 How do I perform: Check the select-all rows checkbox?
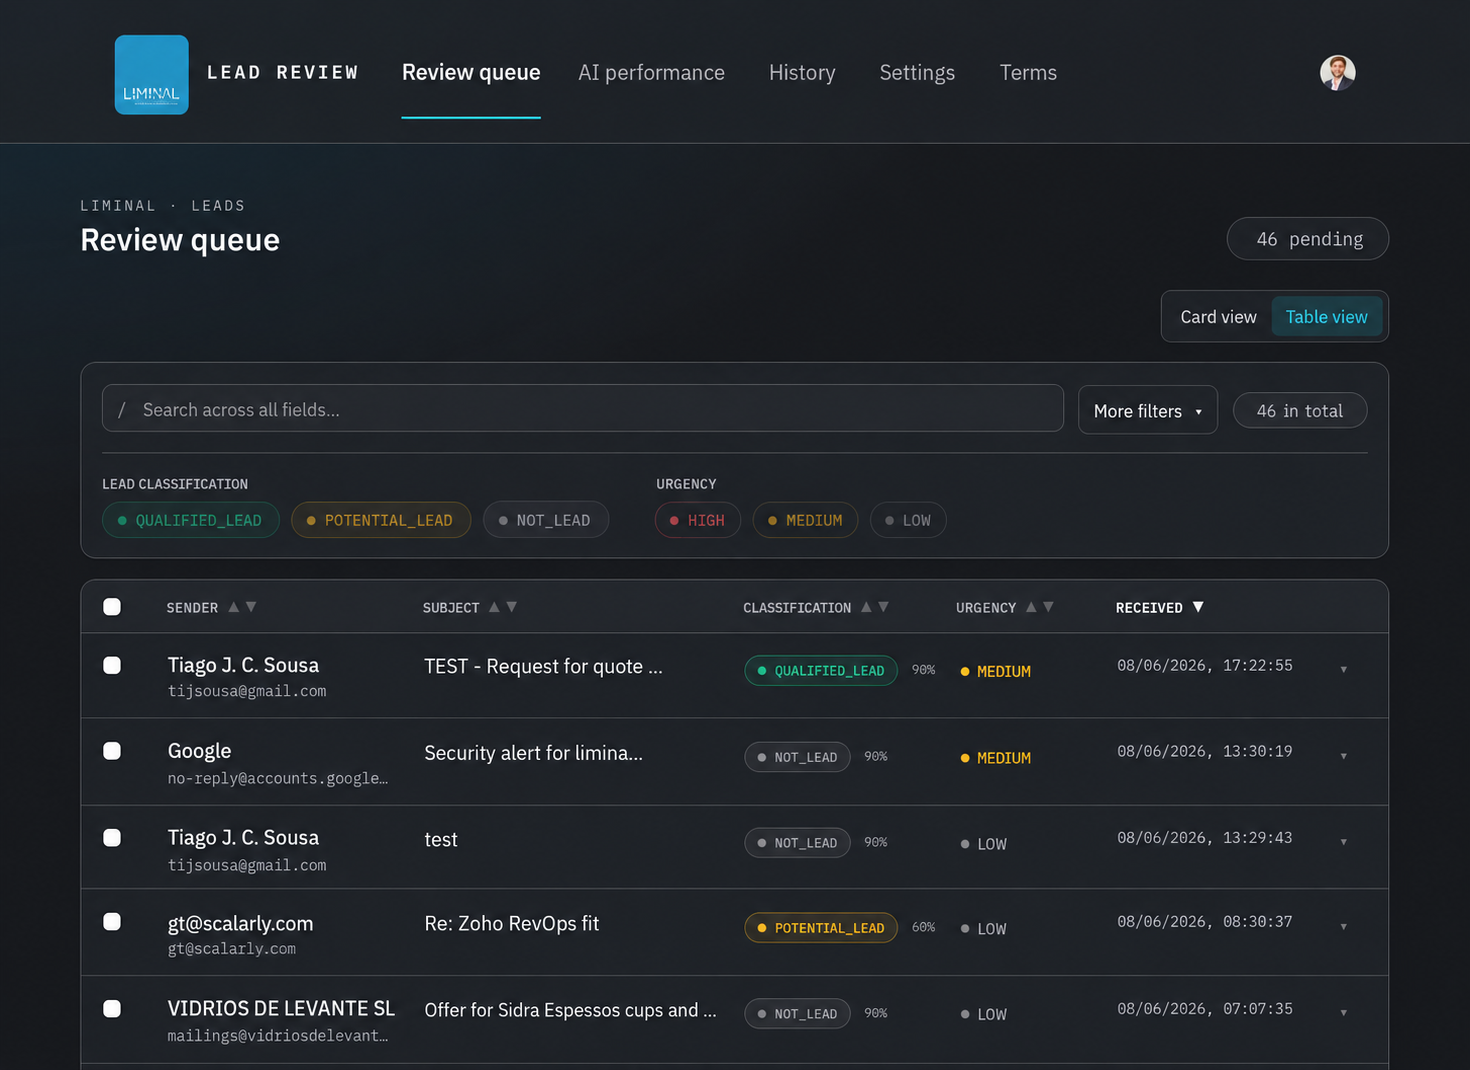point(112,607)
